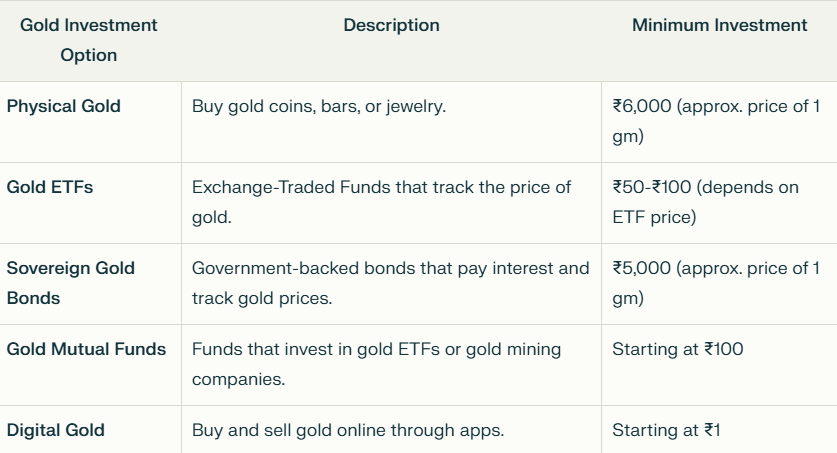Click the Government-backed bonds description cell

click(x=390, y=283)
